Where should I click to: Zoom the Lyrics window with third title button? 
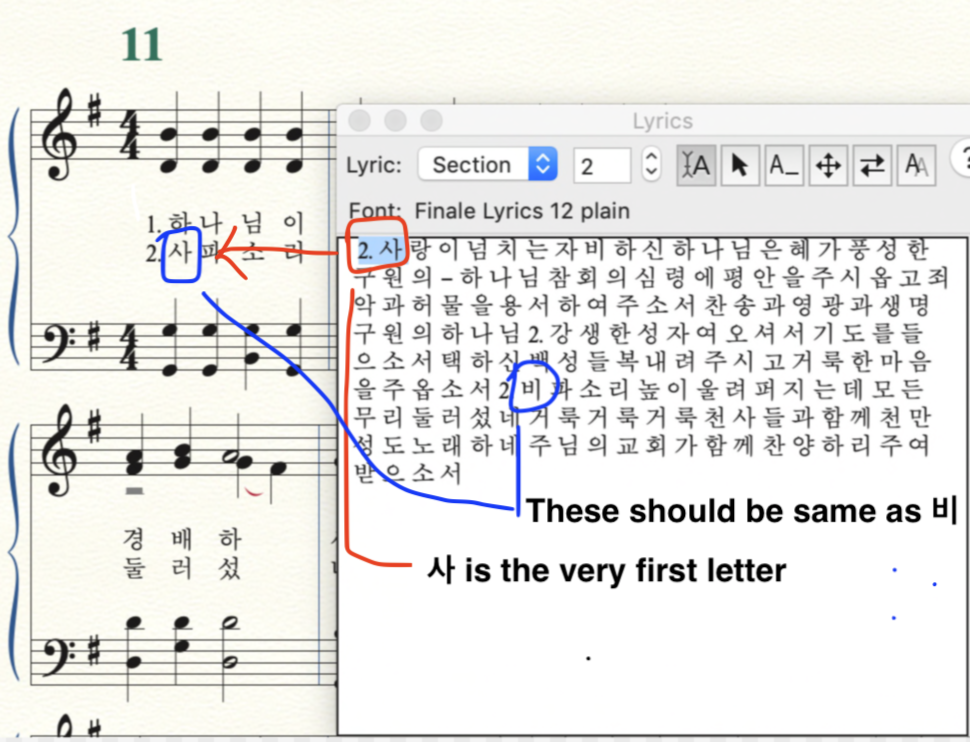click(431, 121)
